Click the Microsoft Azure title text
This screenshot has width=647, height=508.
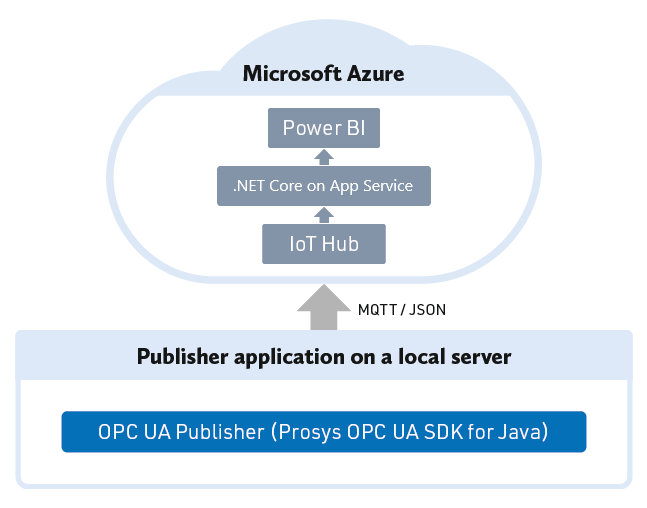tap(324, 74)
